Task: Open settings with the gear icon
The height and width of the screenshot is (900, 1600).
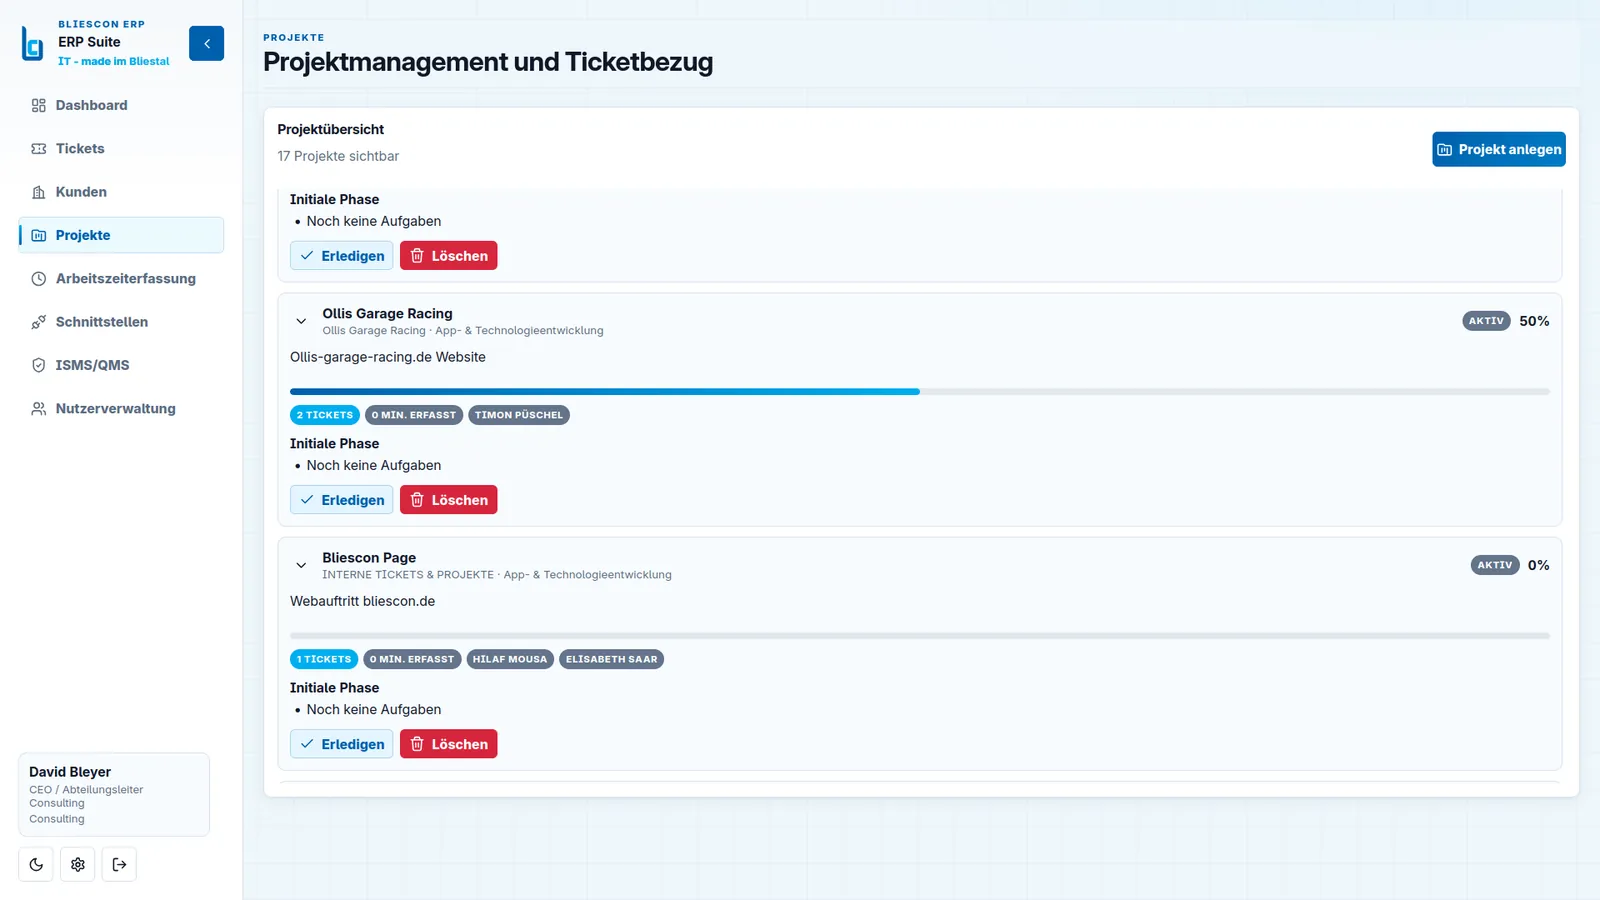Action: (x=78, y=864)
